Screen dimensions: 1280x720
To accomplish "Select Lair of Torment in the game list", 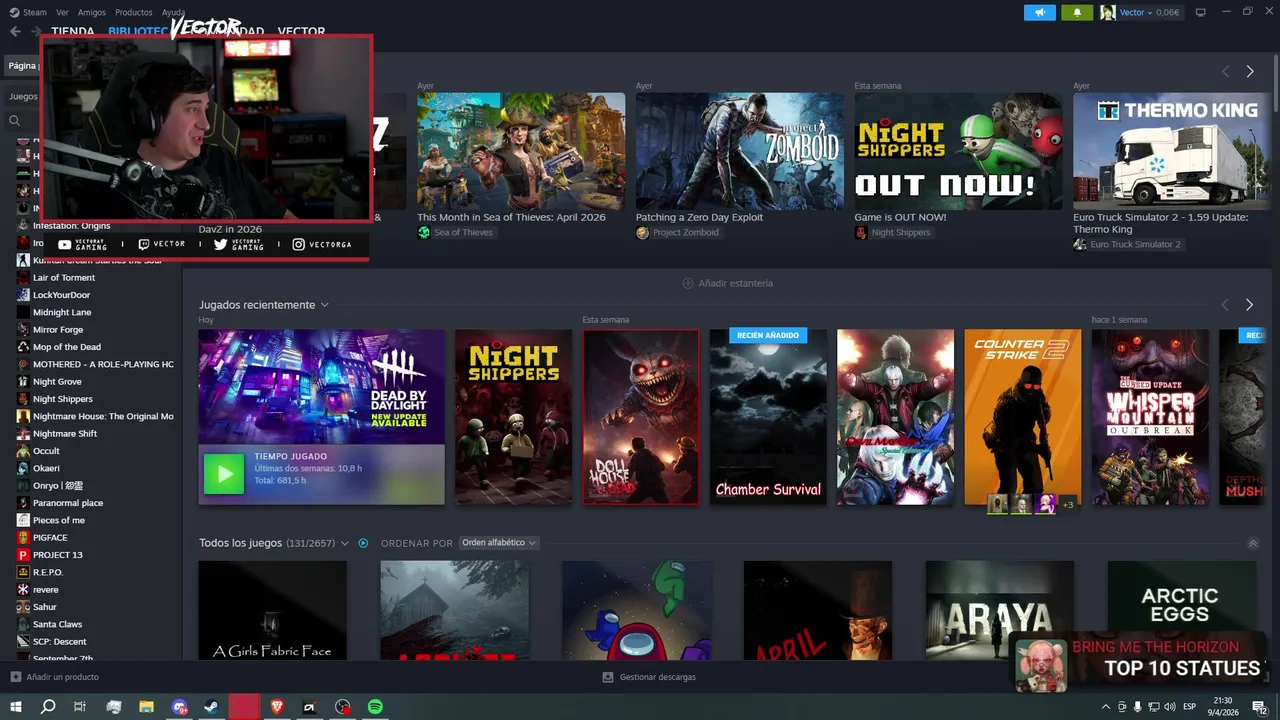I will (x=64, y=278).
